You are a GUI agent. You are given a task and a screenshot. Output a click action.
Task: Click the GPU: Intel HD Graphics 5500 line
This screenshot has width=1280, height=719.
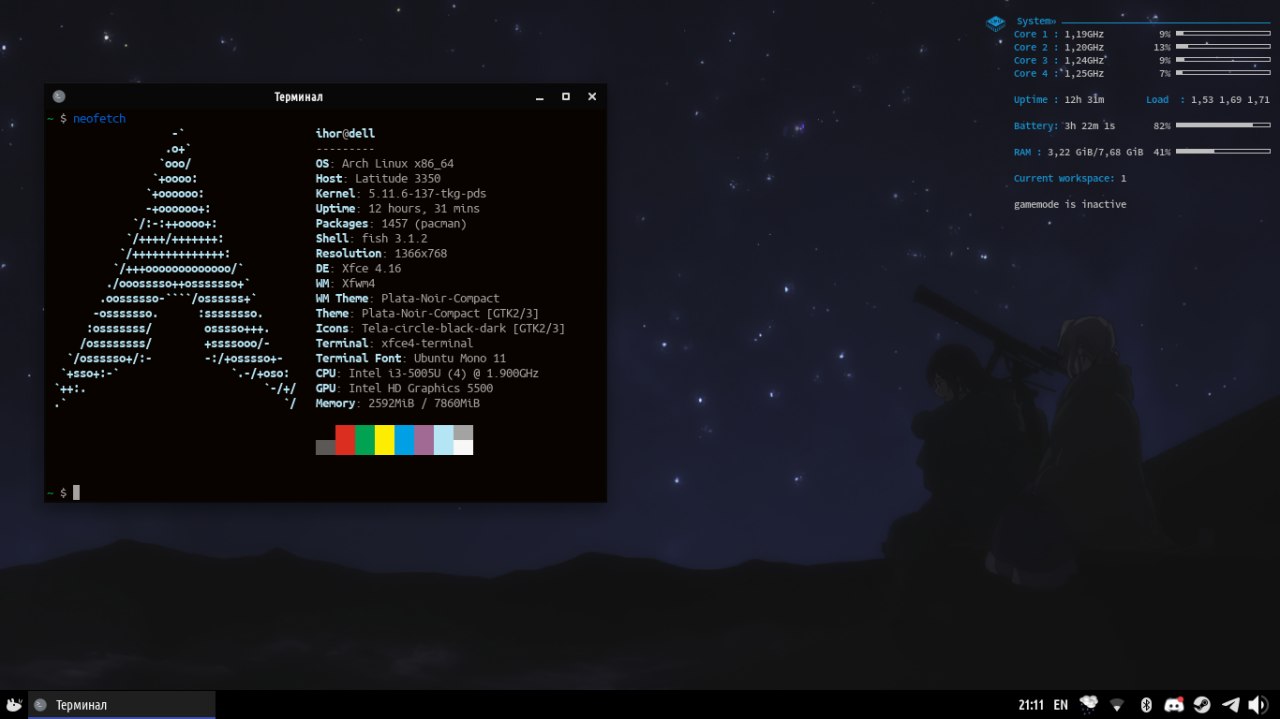coord(404,388)
